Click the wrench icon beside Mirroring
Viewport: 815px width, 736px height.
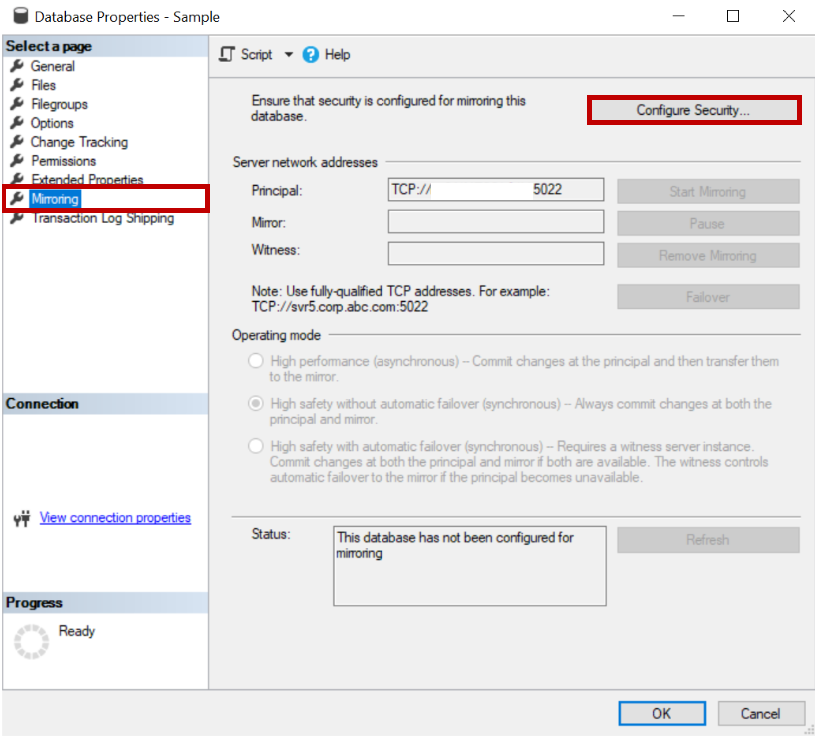click(x=17, y=199)
